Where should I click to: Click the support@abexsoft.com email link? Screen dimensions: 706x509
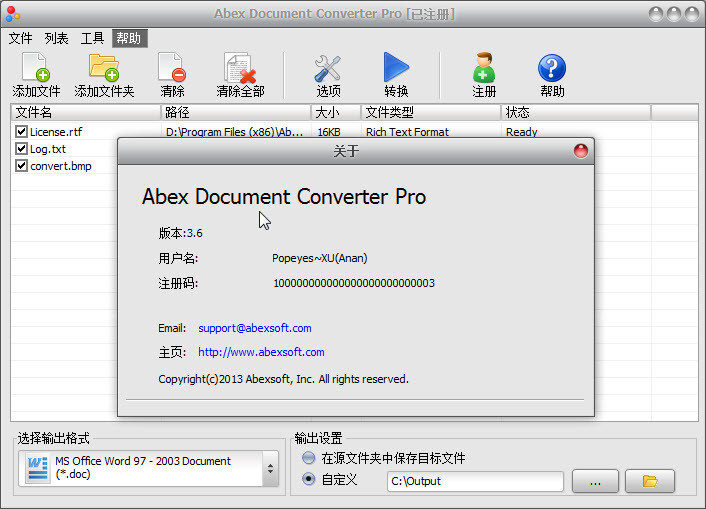(x=255, y=328)
